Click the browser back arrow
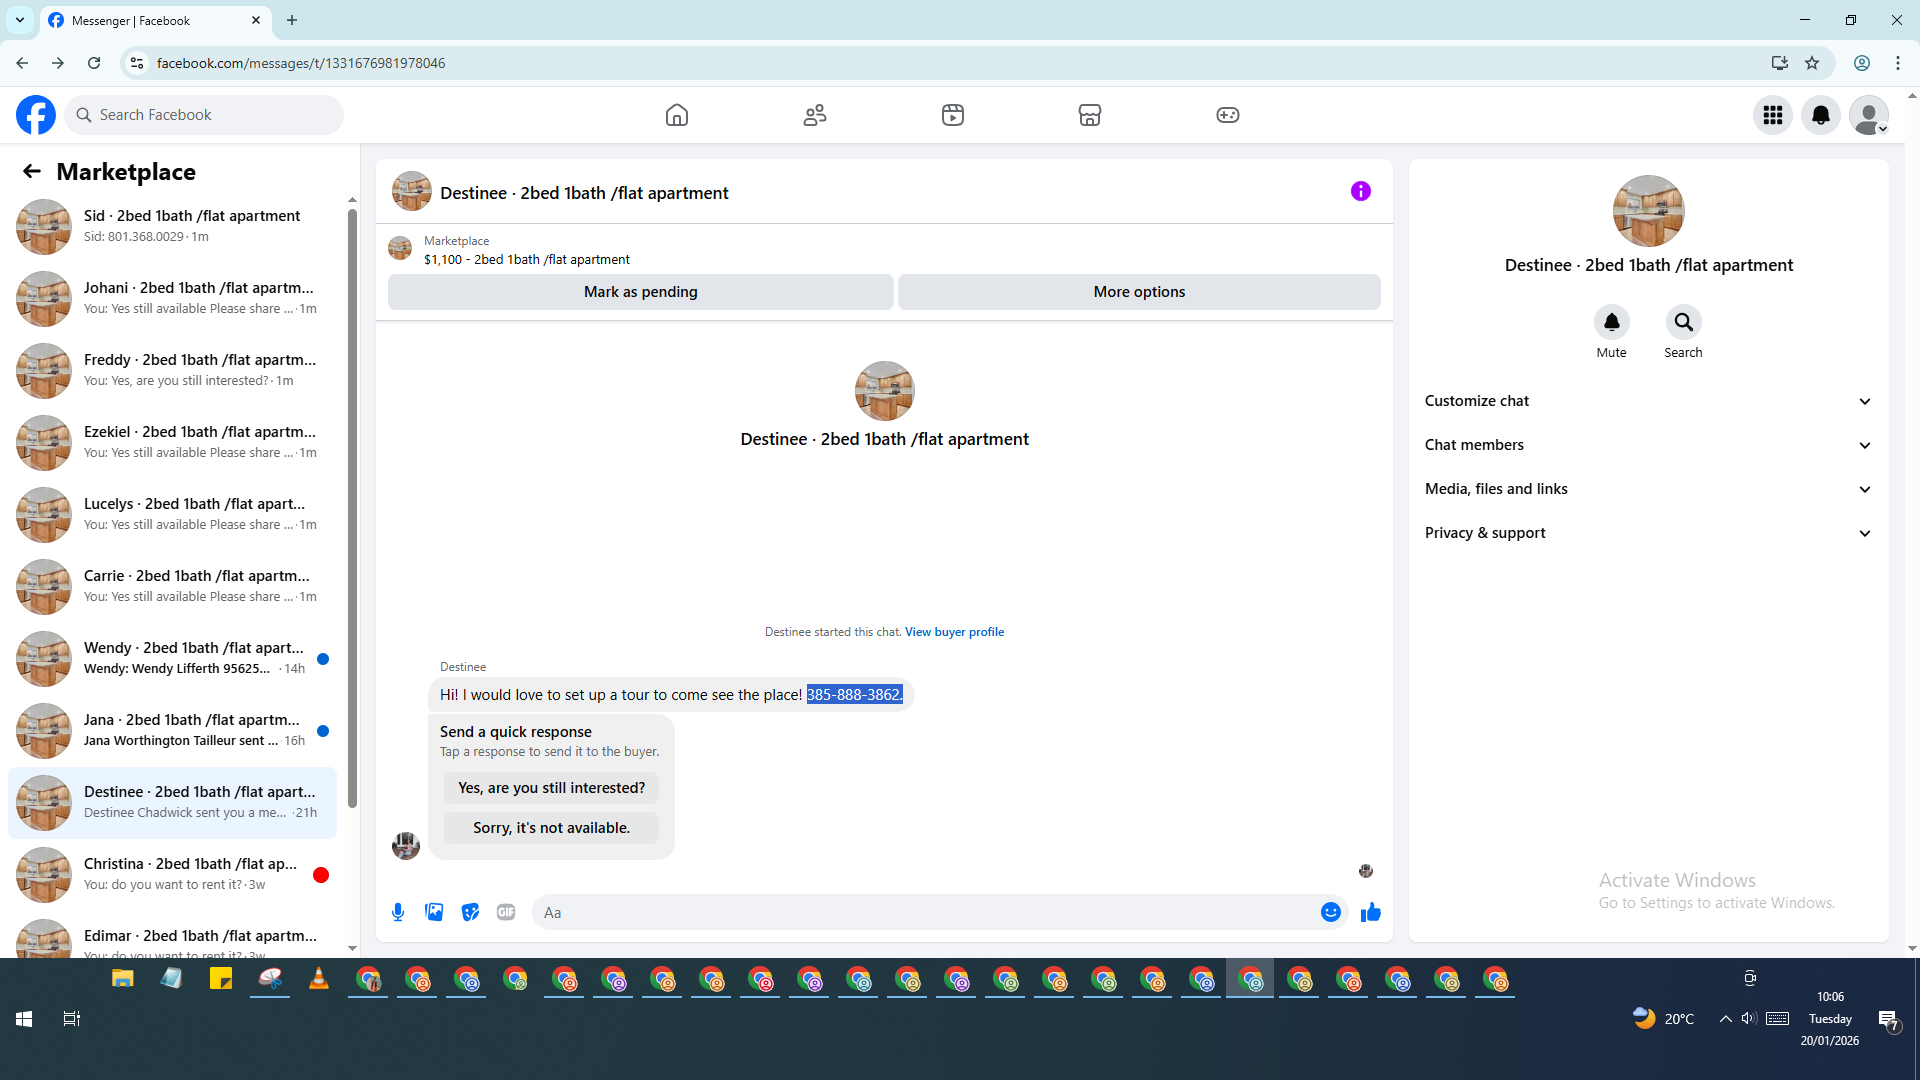This screenshot has width=1920, height=1080. (x=22, y=63)
